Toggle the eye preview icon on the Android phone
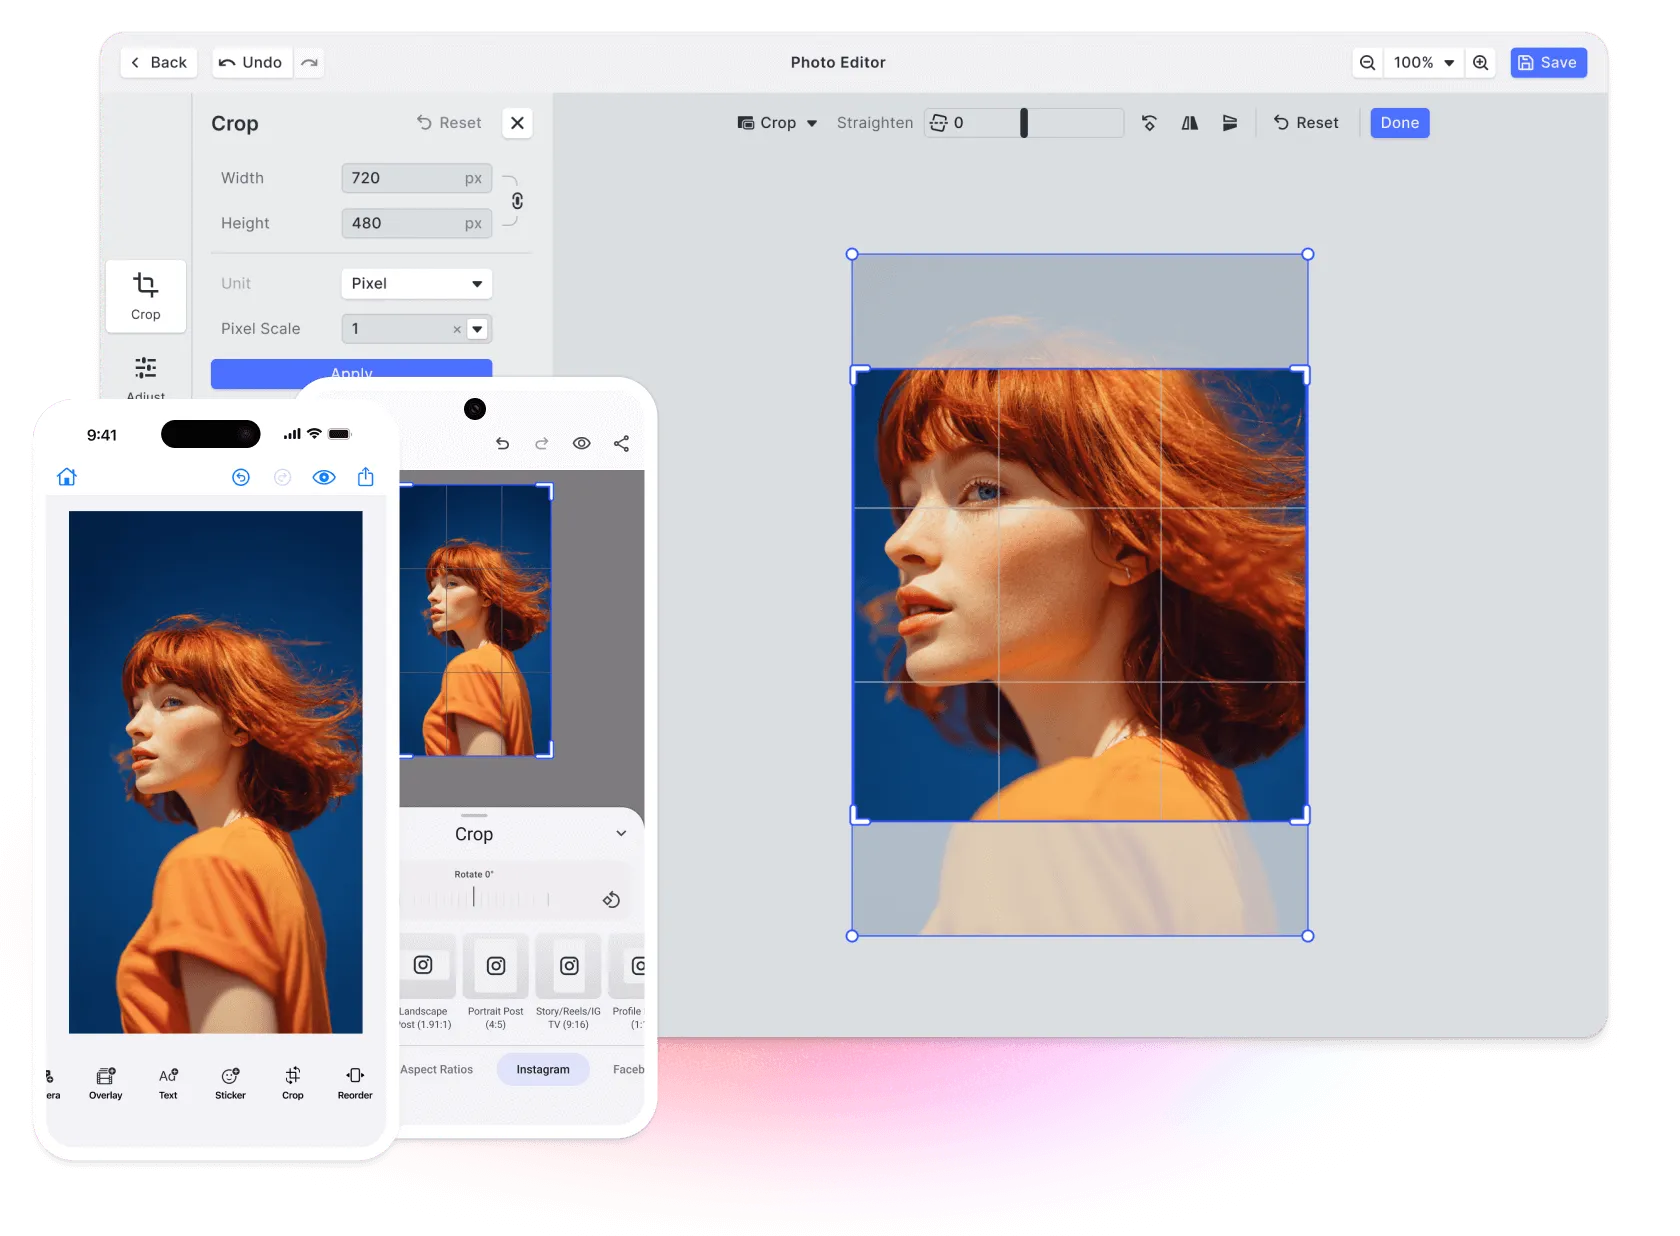The image size is (1680, 1236). pos(581,443)
